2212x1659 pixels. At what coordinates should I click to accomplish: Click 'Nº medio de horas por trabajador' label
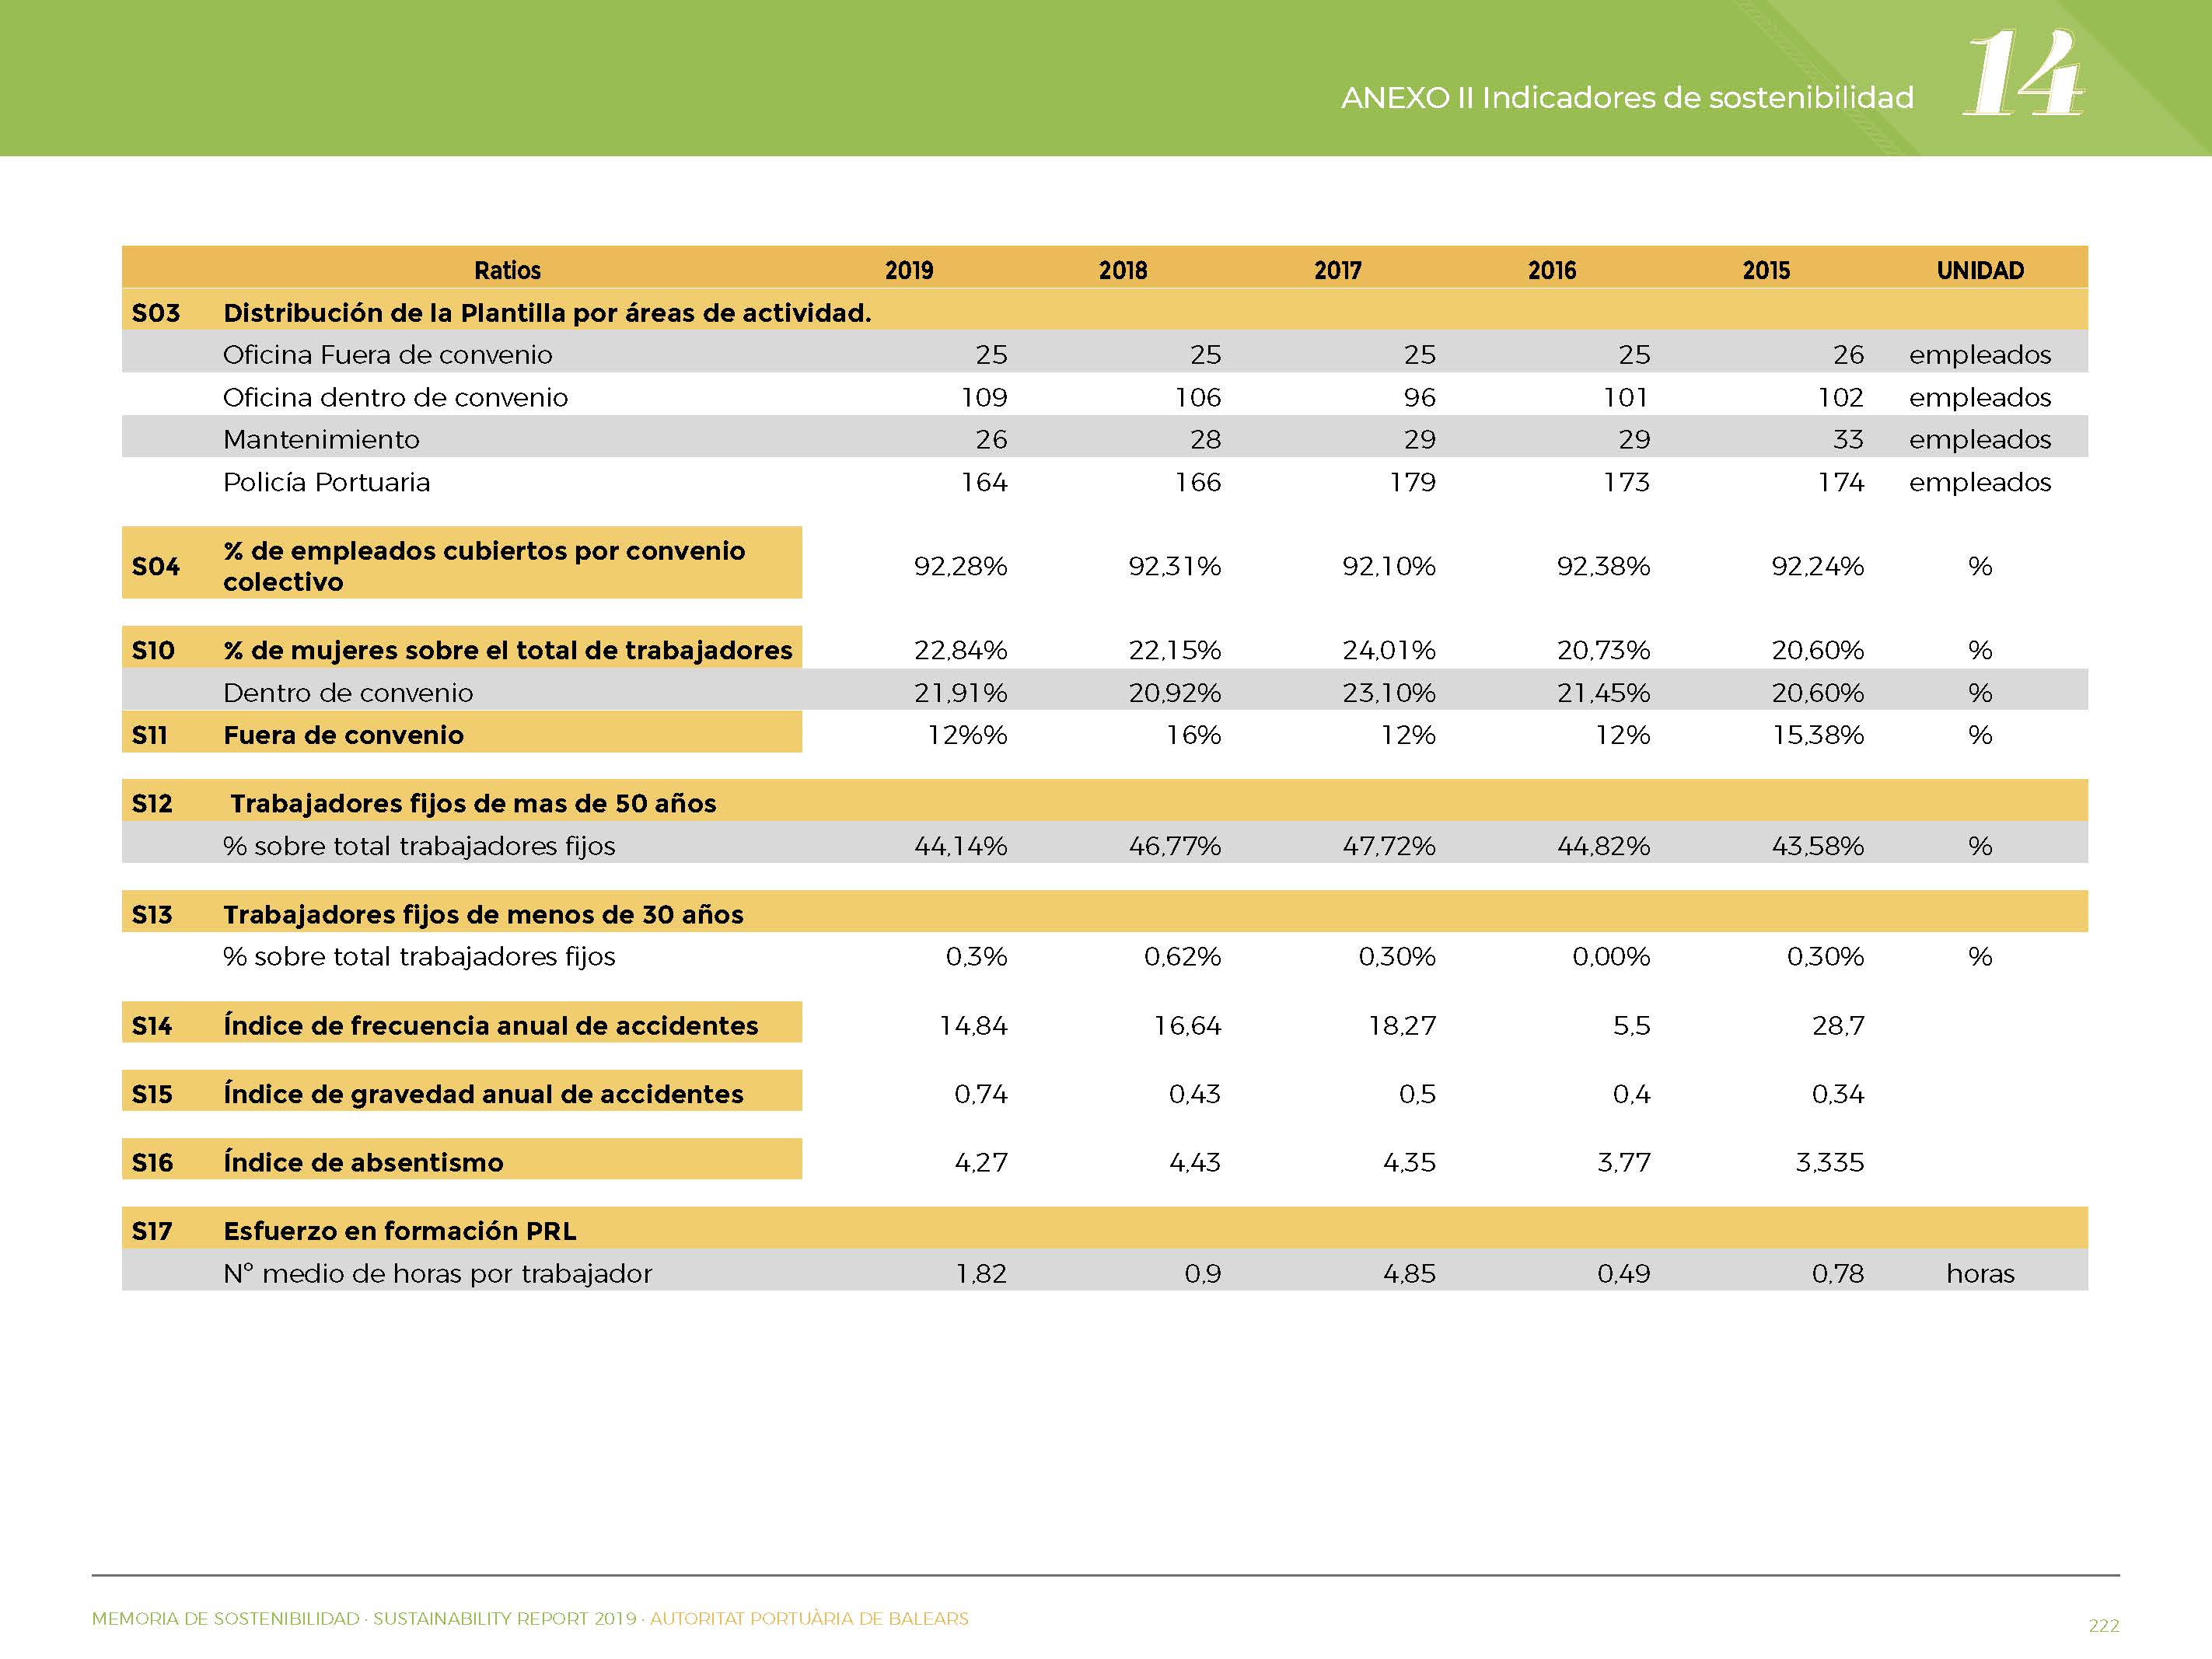click(x=437, y=1274)
